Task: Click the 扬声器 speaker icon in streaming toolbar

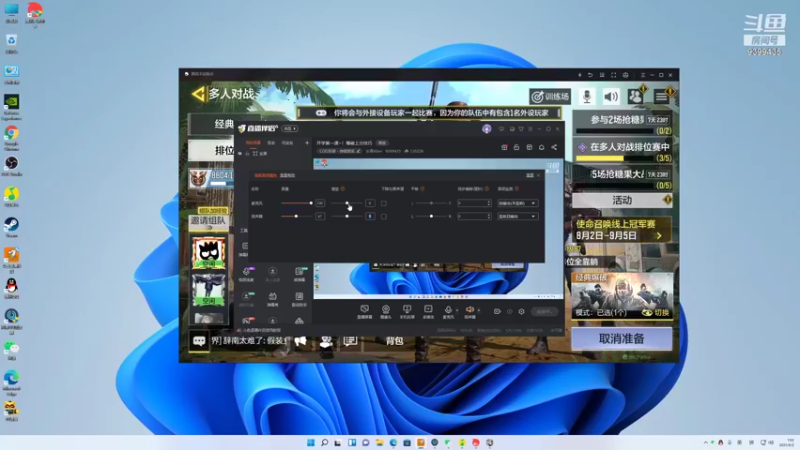Action: pos(470,312)
